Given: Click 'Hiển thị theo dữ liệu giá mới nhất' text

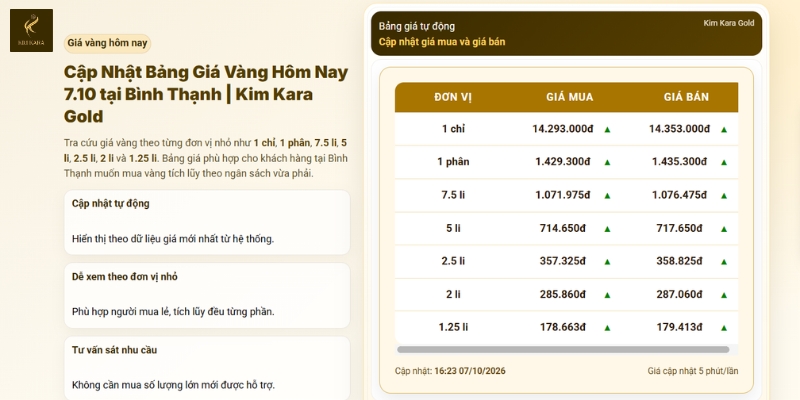Looking at the screenshot, I should [x=173, y=239].
